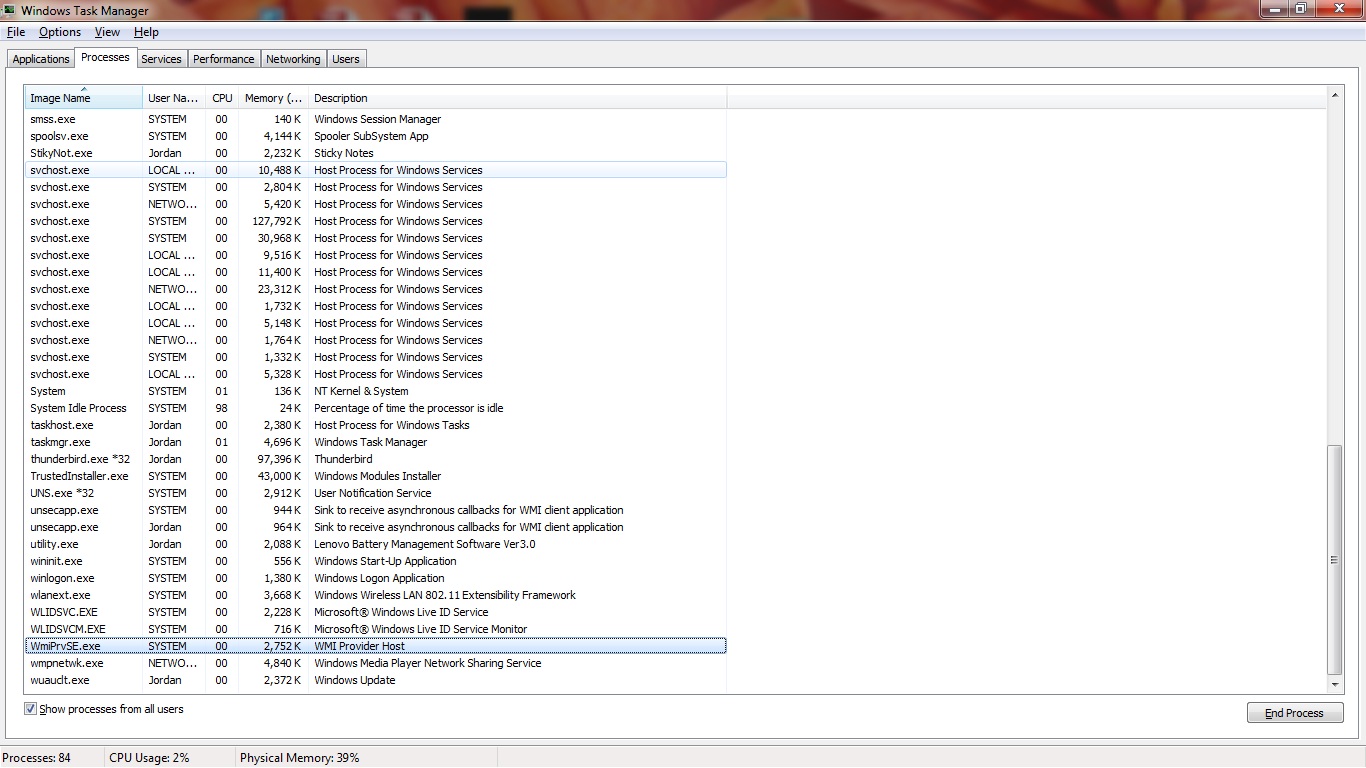Select the System process row
1366x768 pixels.
376,391
